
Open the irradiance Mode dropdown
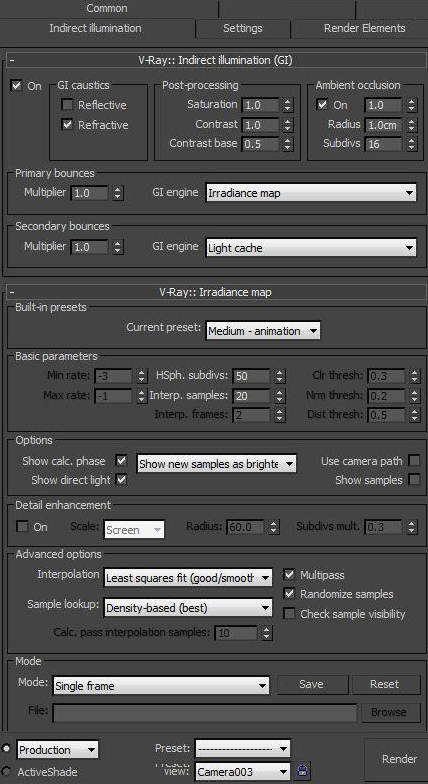161,686
